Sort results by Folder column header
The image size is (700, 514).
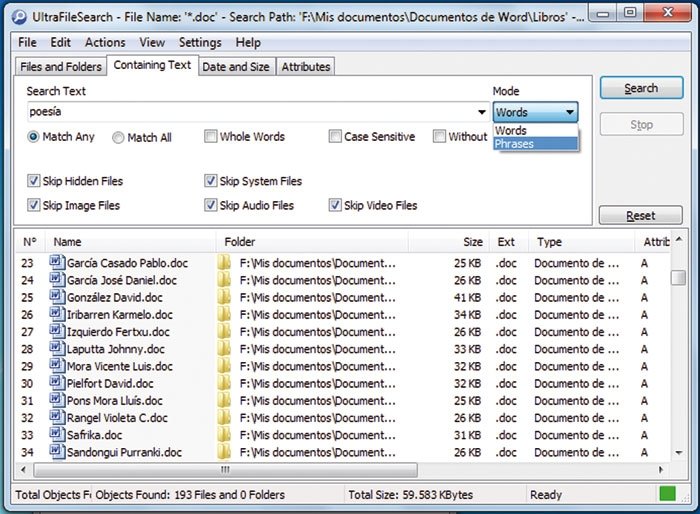pos(312,242)
